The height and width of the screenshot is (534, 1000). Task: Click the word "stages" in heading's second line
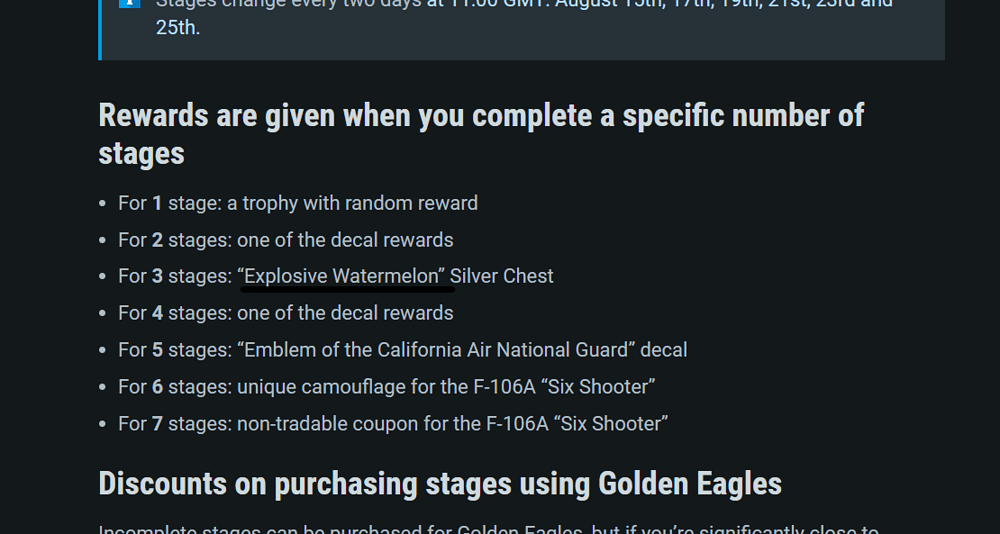coord(142,154)
